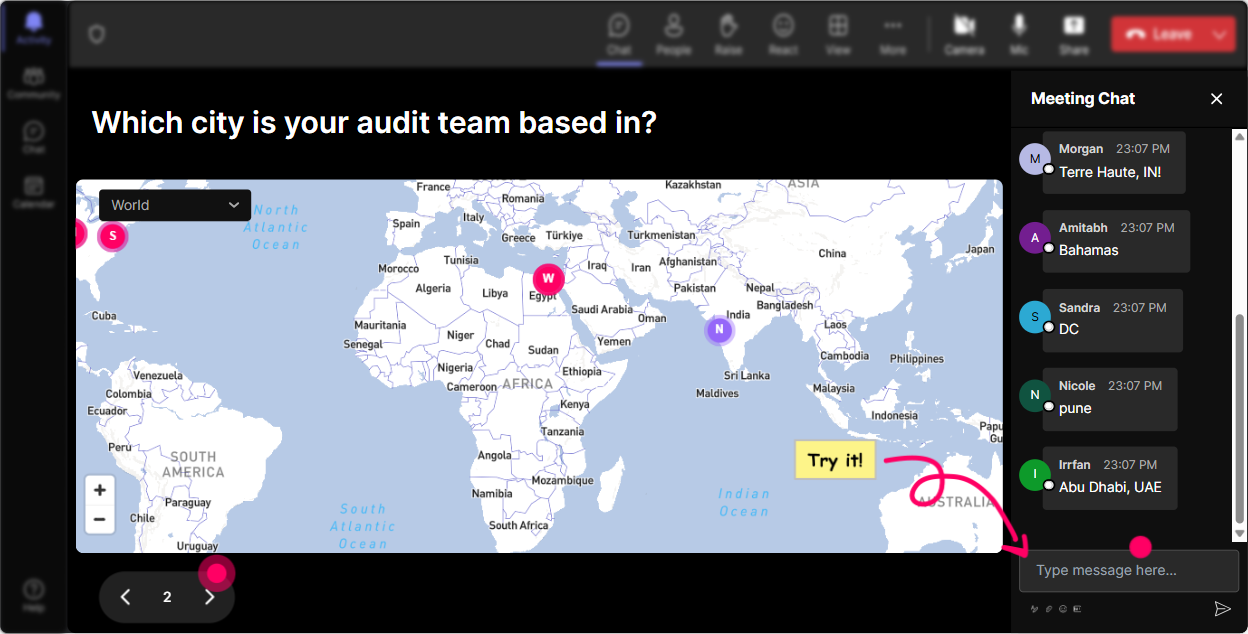Click the chat scrollbar thumb
1248x634 pixels.
tap(1240, 419)
